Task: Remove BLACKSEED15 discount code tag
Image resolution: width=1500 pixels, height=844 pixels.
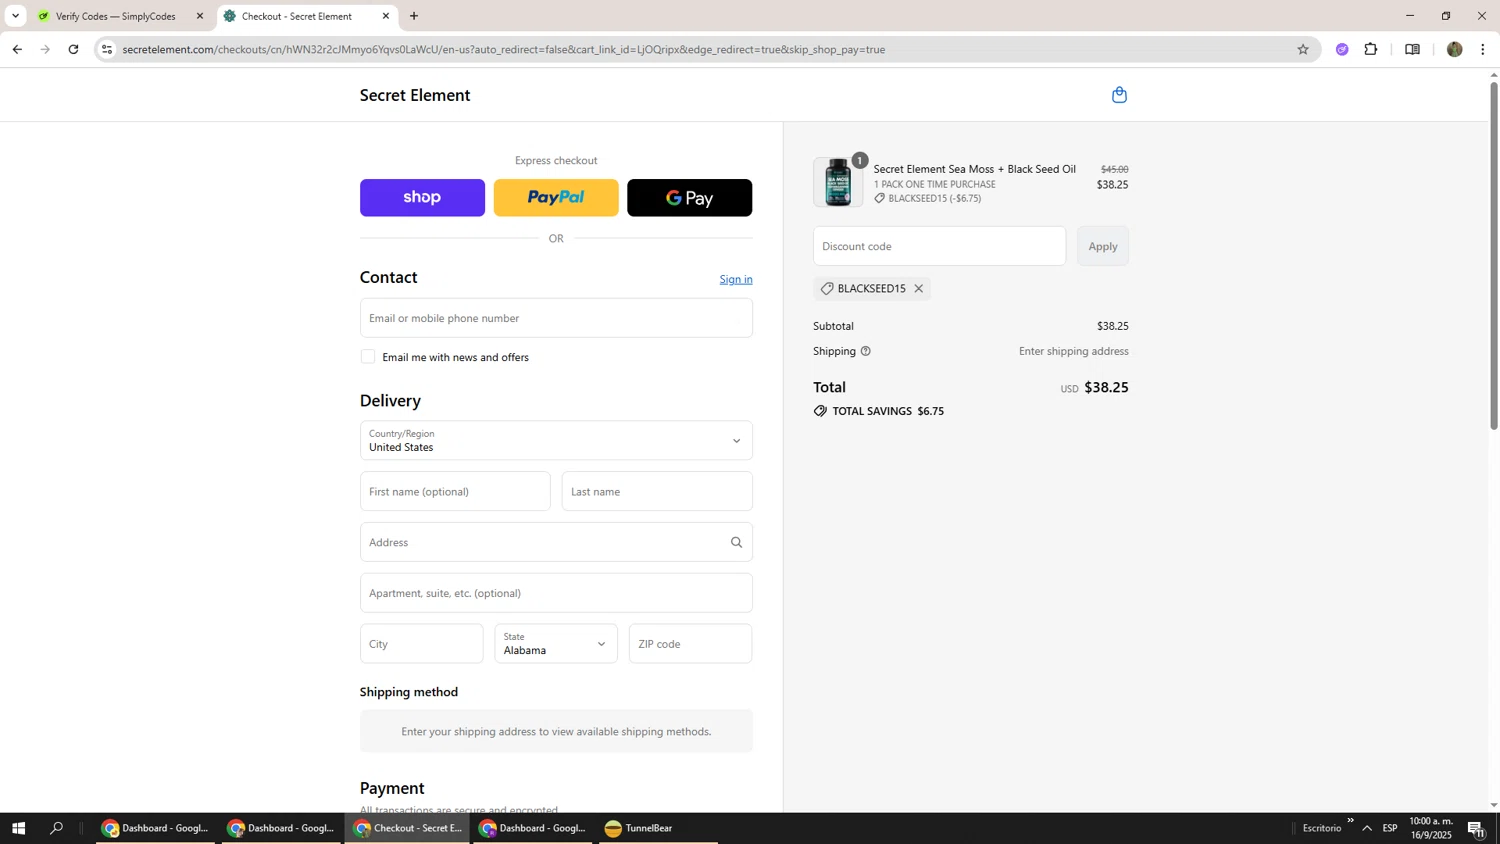Action: click(x=918, y=288)
